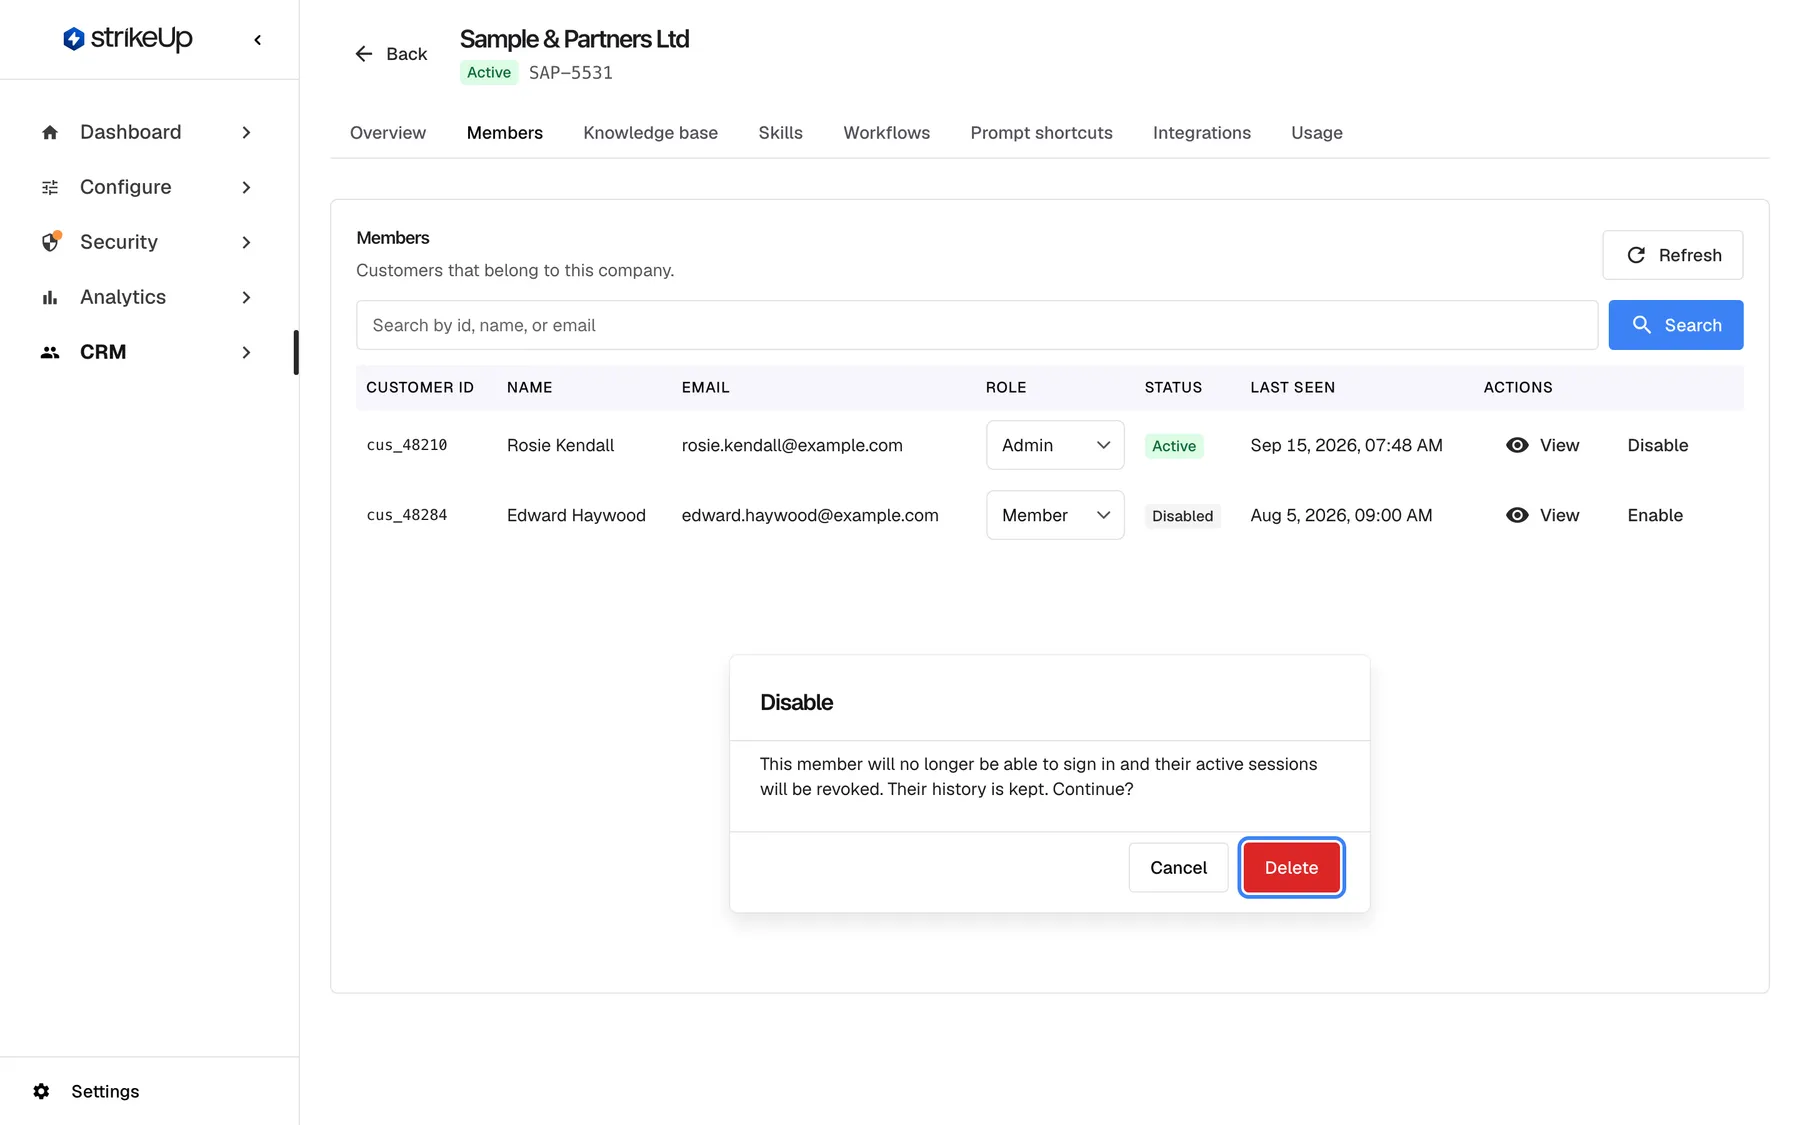Image resolution: width=1800 pixels, height=1125 pixels.
Task: Click the Configure sliders icon
Action: [x=50, y=188]
